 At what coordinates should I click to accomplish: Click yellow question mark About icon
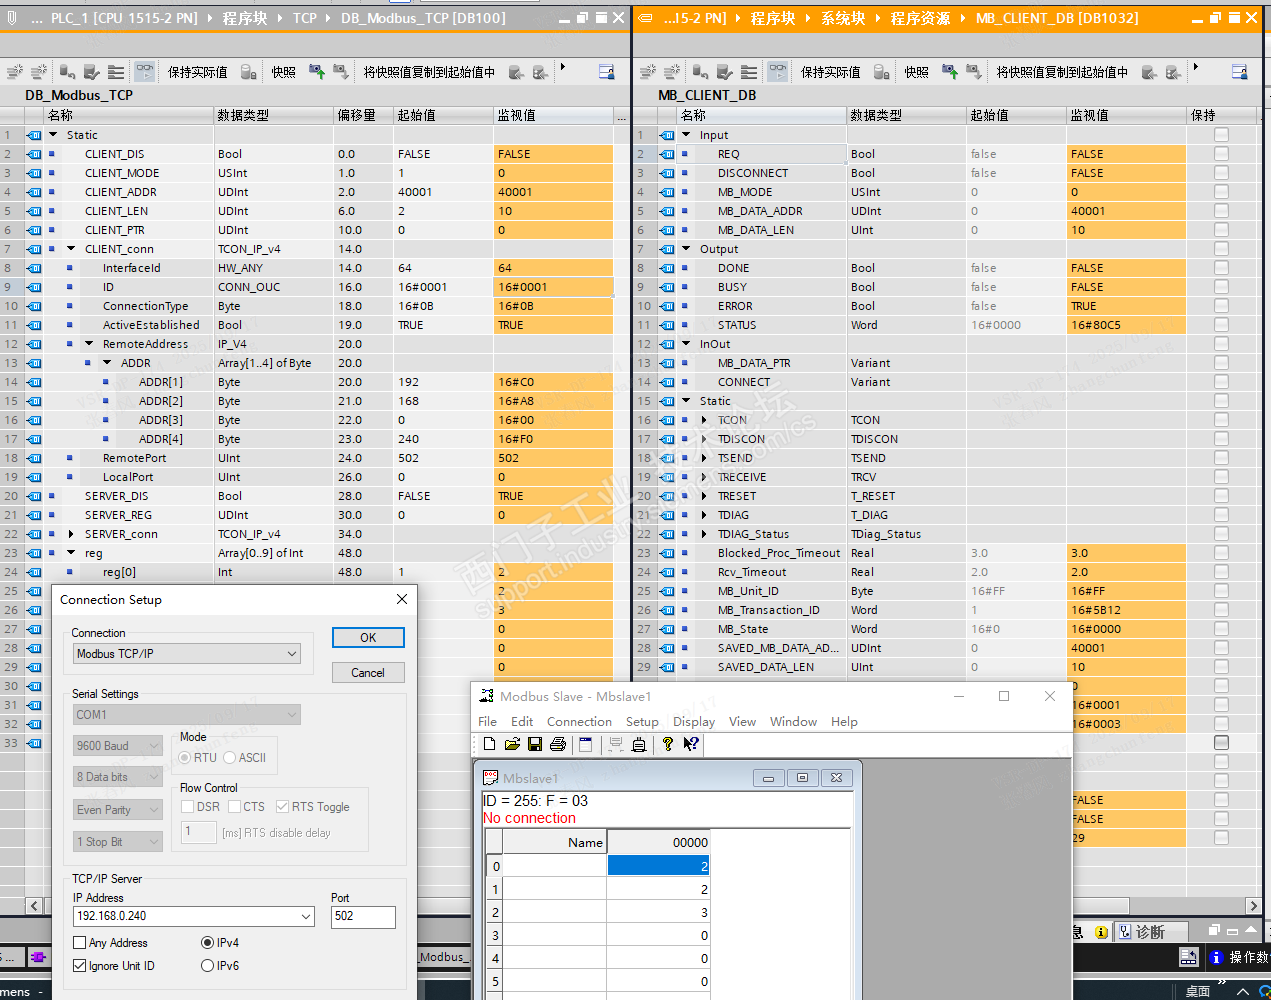[668, 744]
